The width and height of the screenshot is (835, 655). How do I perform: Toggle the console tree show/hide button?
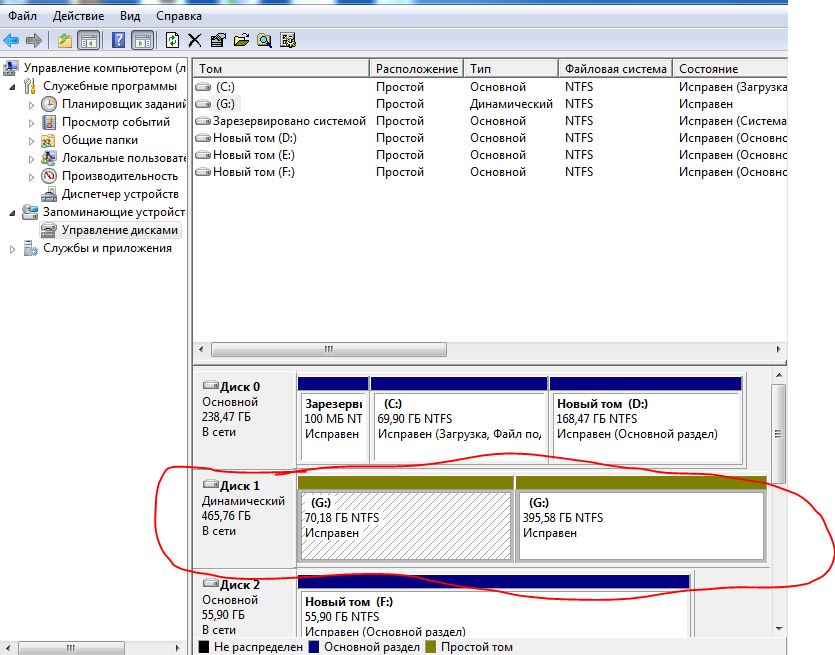pos(89,40)
